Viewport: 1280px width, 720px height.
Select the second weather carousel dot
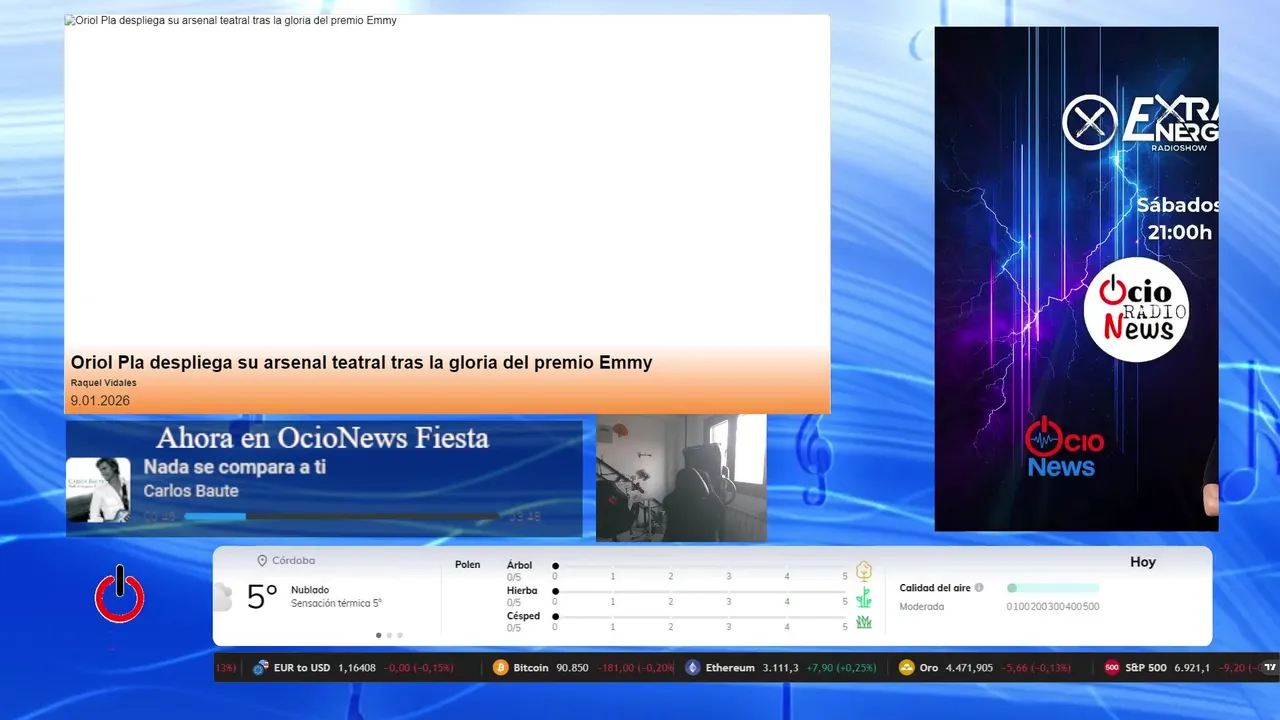pos(389,635)
